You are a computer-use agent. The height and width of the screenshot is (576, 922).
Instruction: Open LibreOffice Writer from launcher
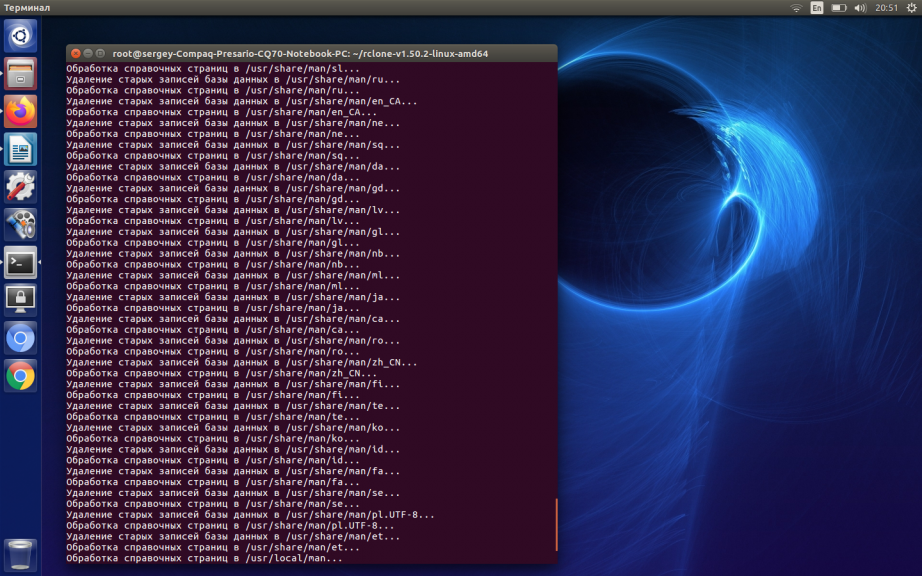click(20, 149)
